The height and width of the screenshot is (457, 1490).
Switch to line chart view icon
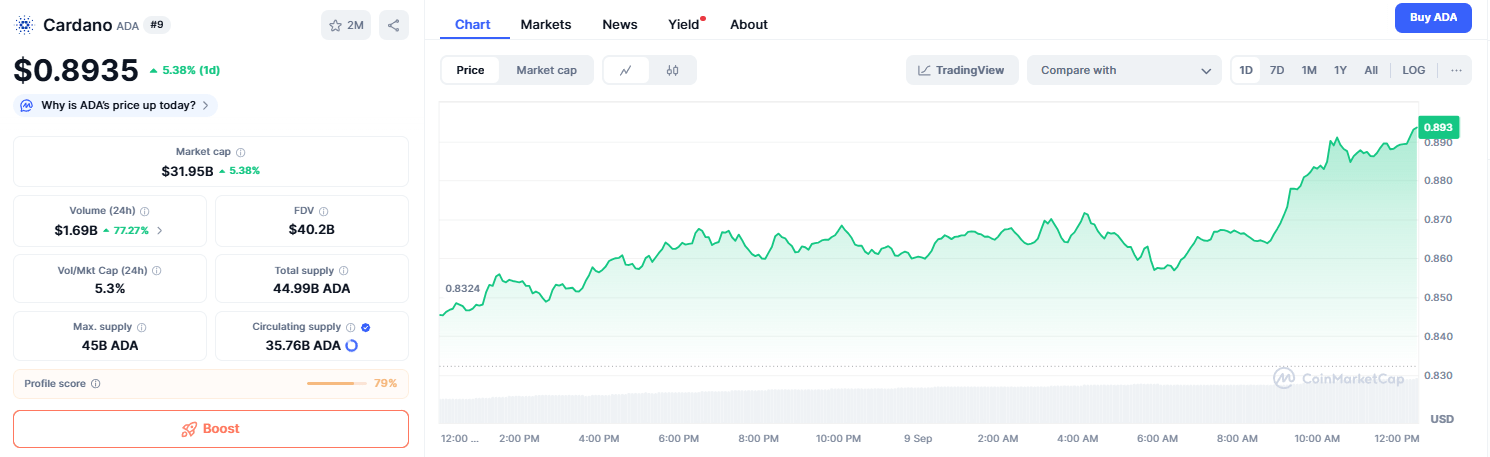coord(626,70)
